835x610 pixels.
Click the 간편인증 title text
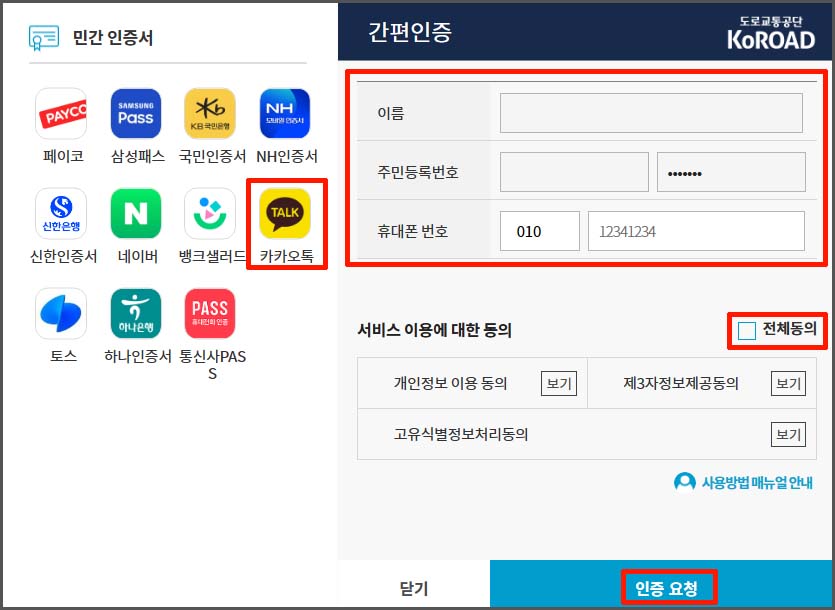(x=410, y=32)
